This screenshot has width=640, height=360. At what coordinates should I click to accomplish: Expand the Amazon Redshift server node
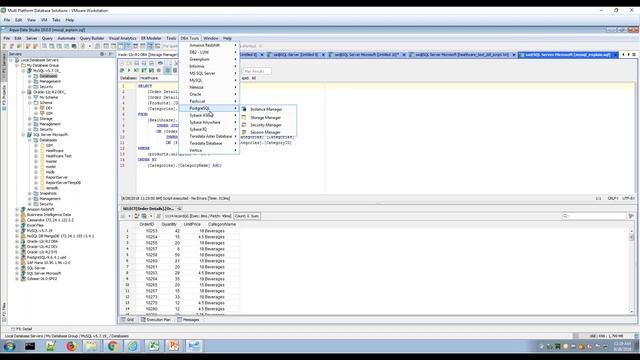pyautogui.click(x=17, y=209)
